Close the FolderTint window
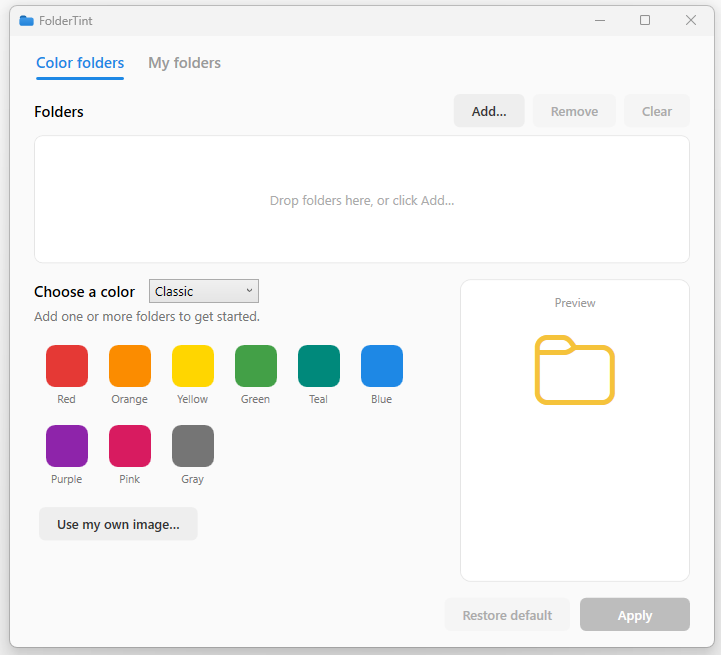 tap(691, 20)
